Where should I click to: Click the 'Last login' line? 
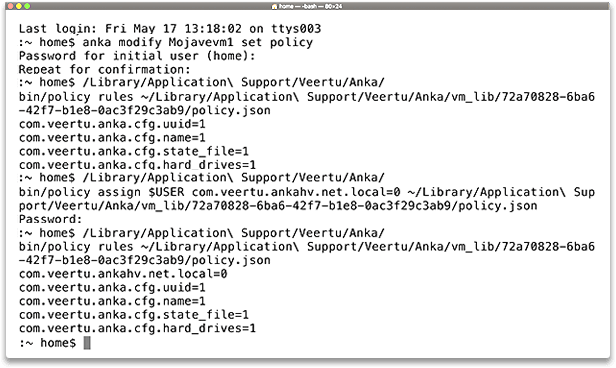(170, 29)
